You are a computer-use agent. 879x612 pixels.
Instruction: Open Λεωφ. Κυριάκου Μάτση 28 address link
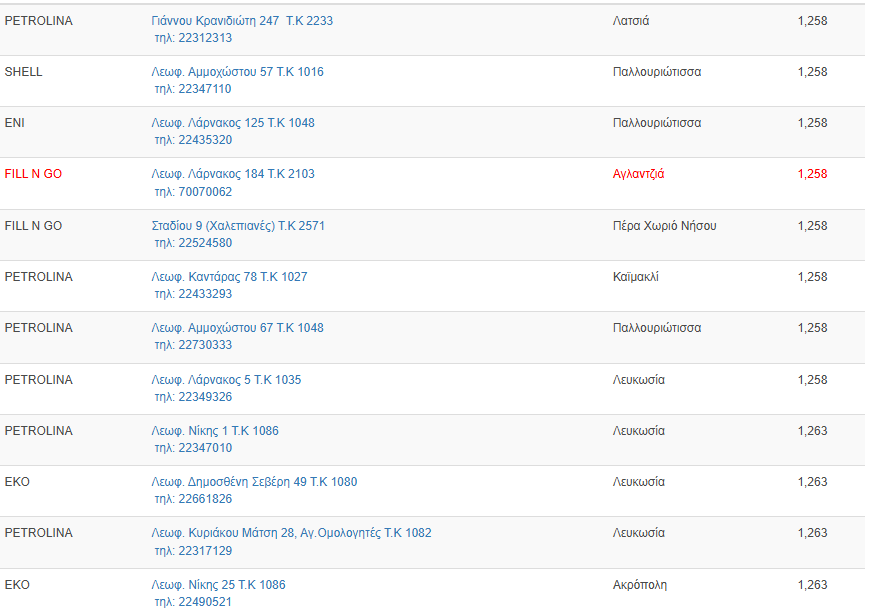[291, 533]
